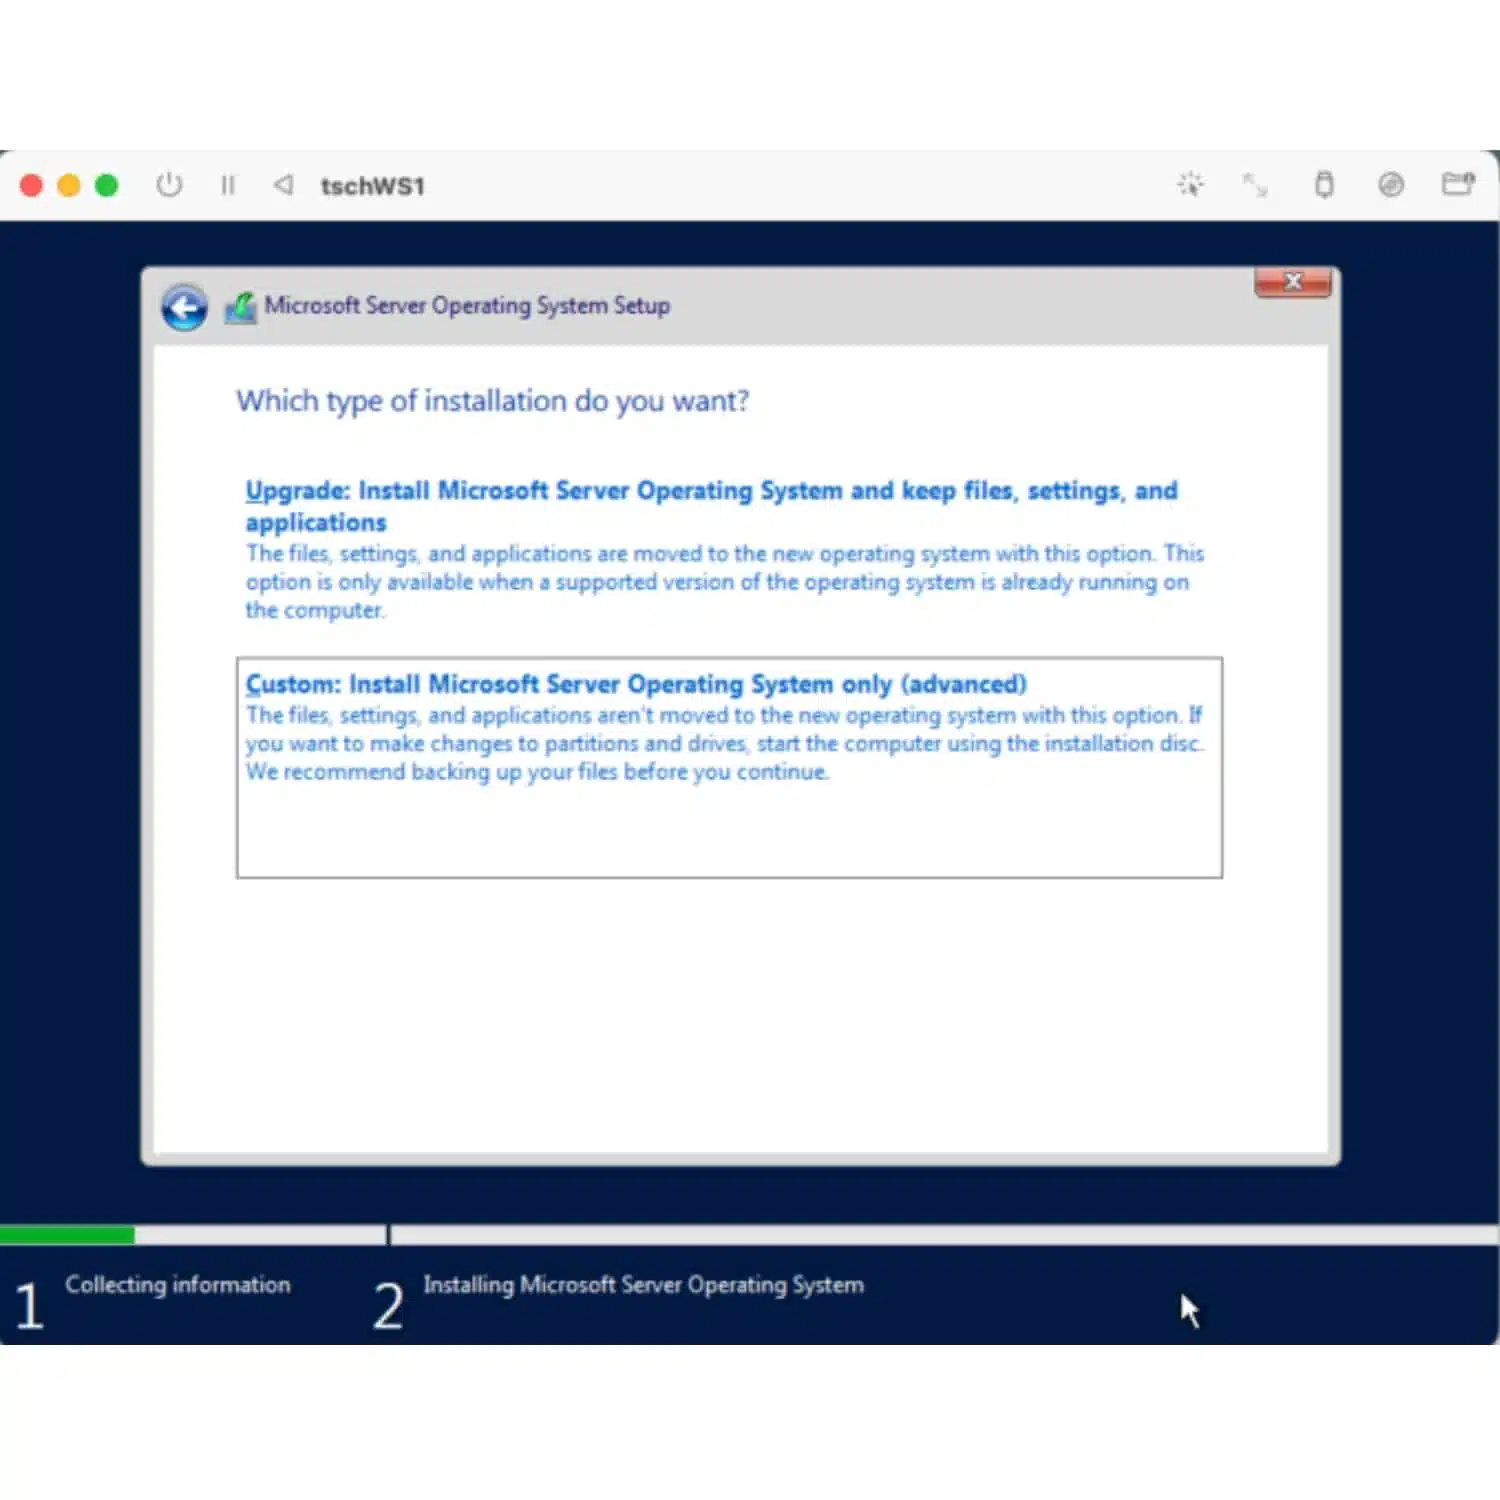The image size is (1500, 1500).
Task: Close the tschWS1 window with red button
Action: 31,185
